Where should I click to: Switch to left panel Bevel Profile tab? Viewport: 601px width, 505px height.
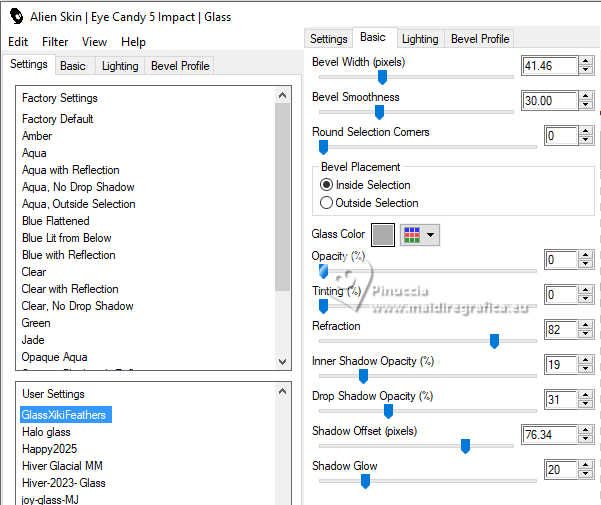(180, 66)
